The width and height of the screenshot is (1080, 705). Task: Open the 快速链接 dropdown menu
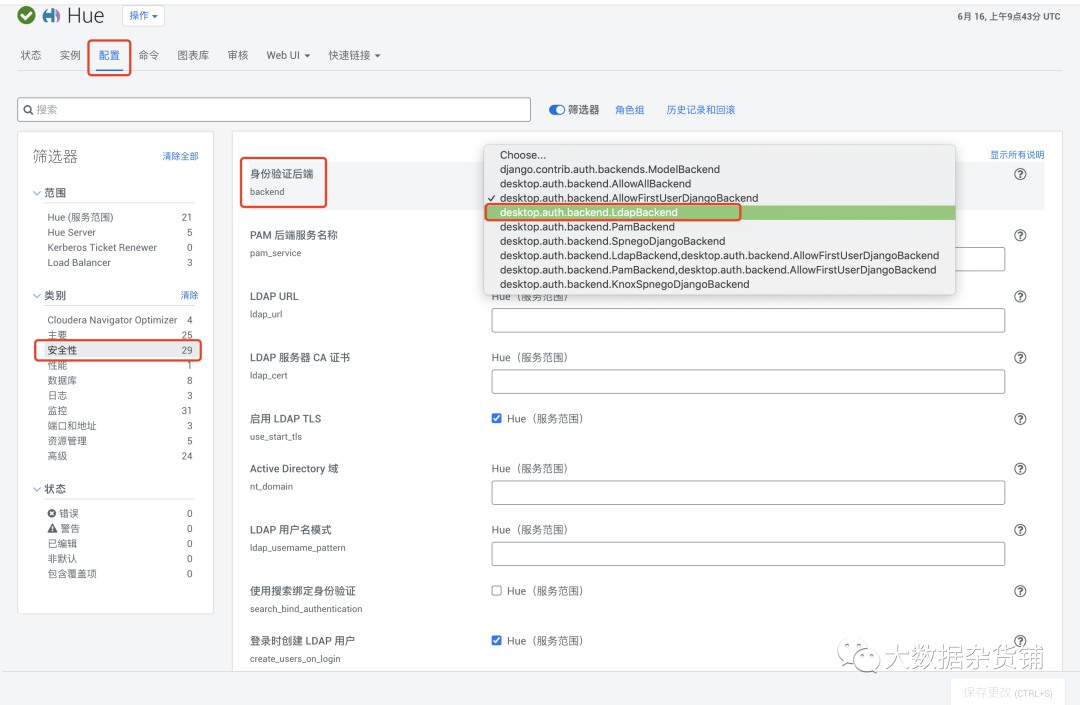point(354,55)
